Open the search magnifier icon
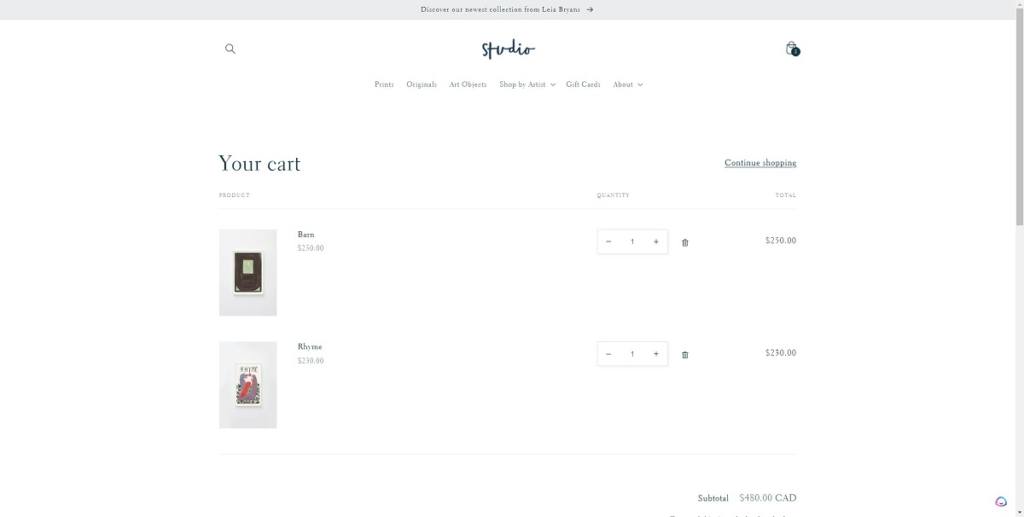1024x517 pixels. click(230, 48)
